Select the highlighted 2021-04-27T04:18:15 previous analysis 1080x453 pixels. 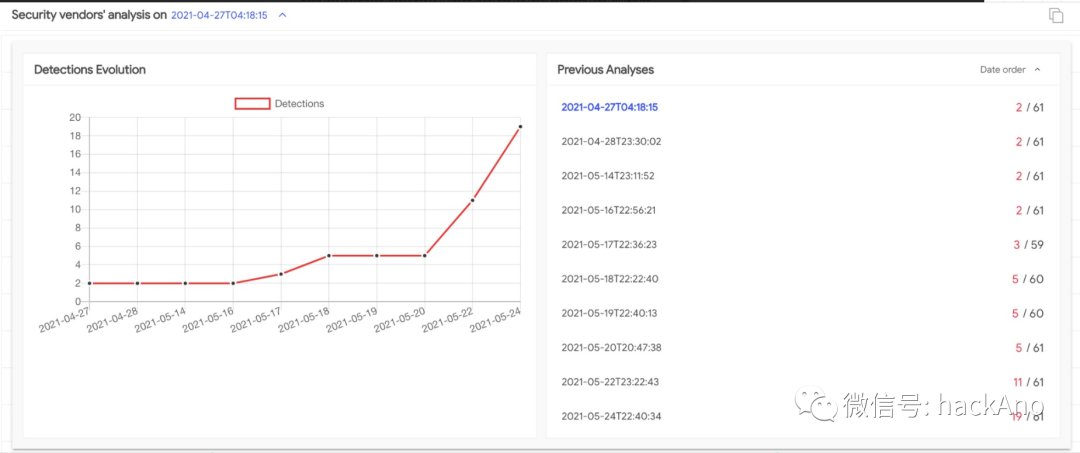tap(616, 107)
